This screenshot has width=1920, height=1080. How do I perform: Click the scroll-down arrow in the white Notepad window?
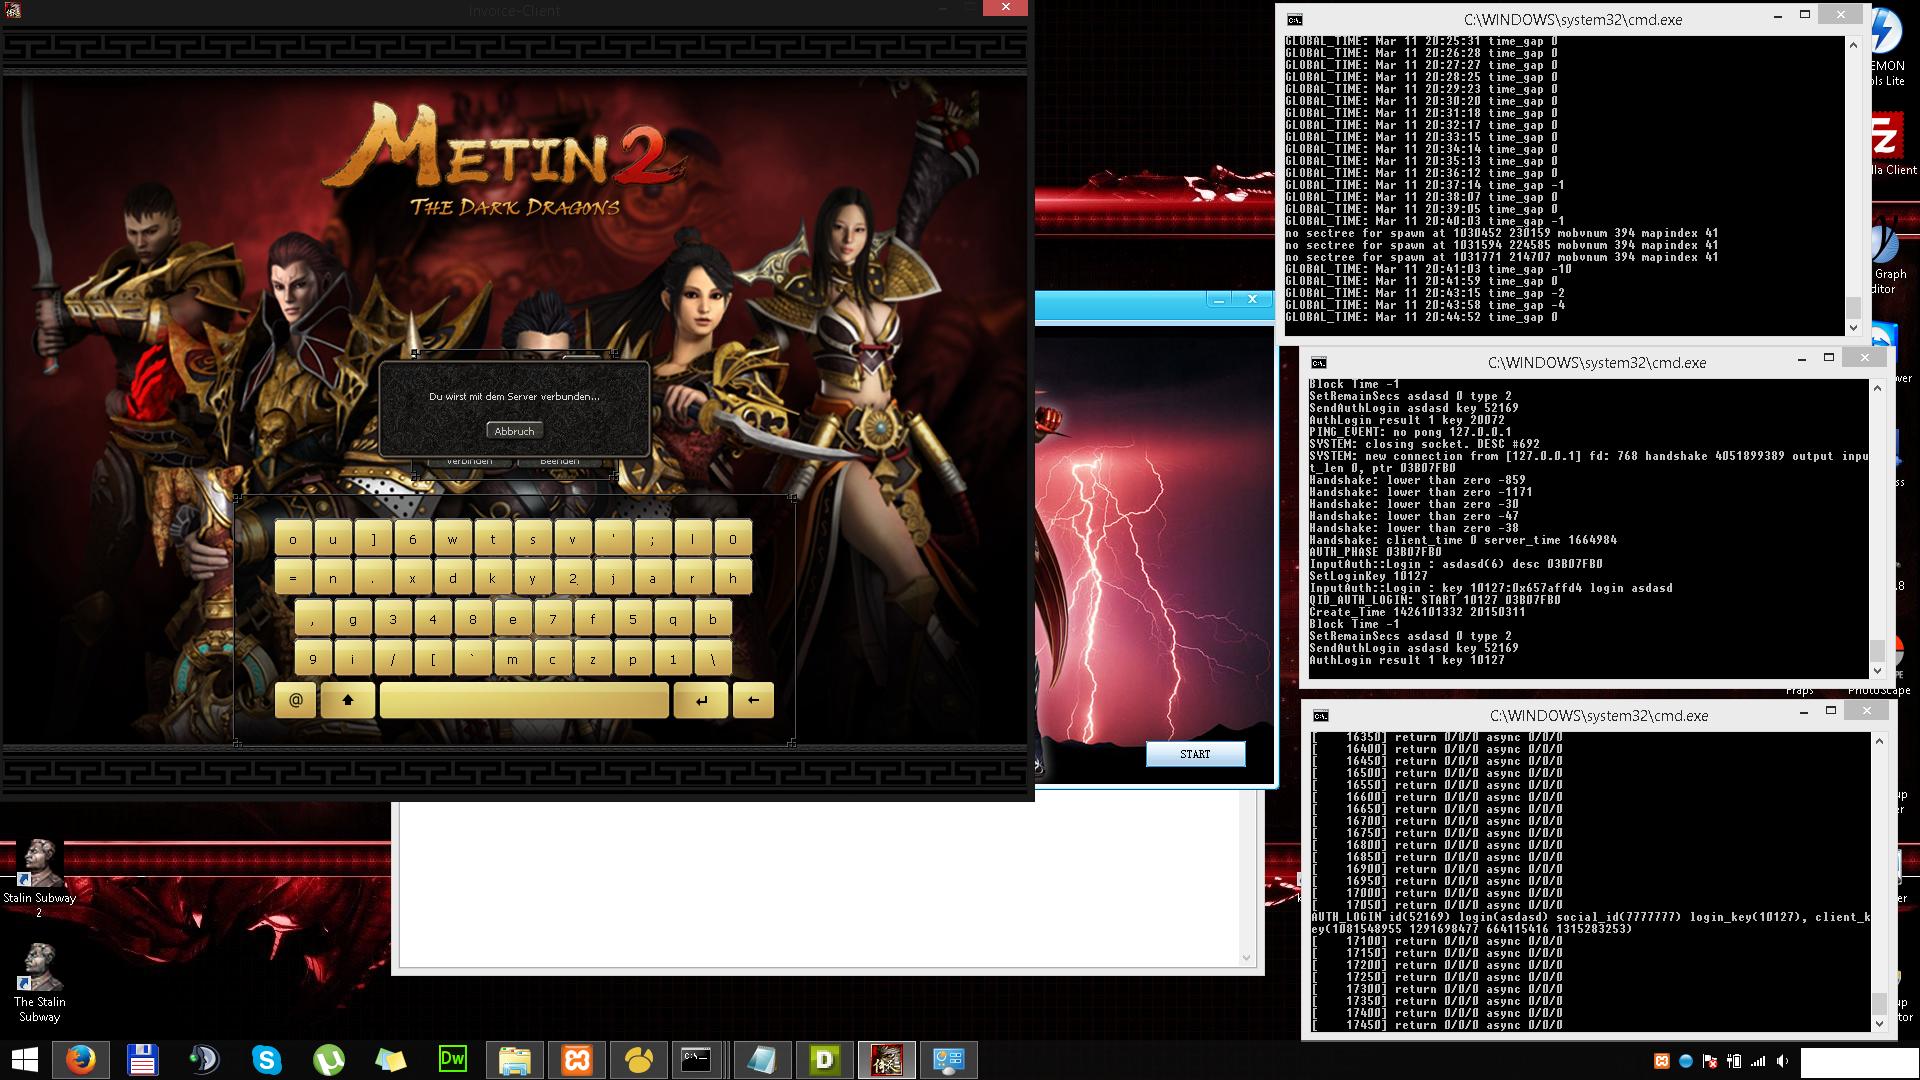click(1246, 958)
